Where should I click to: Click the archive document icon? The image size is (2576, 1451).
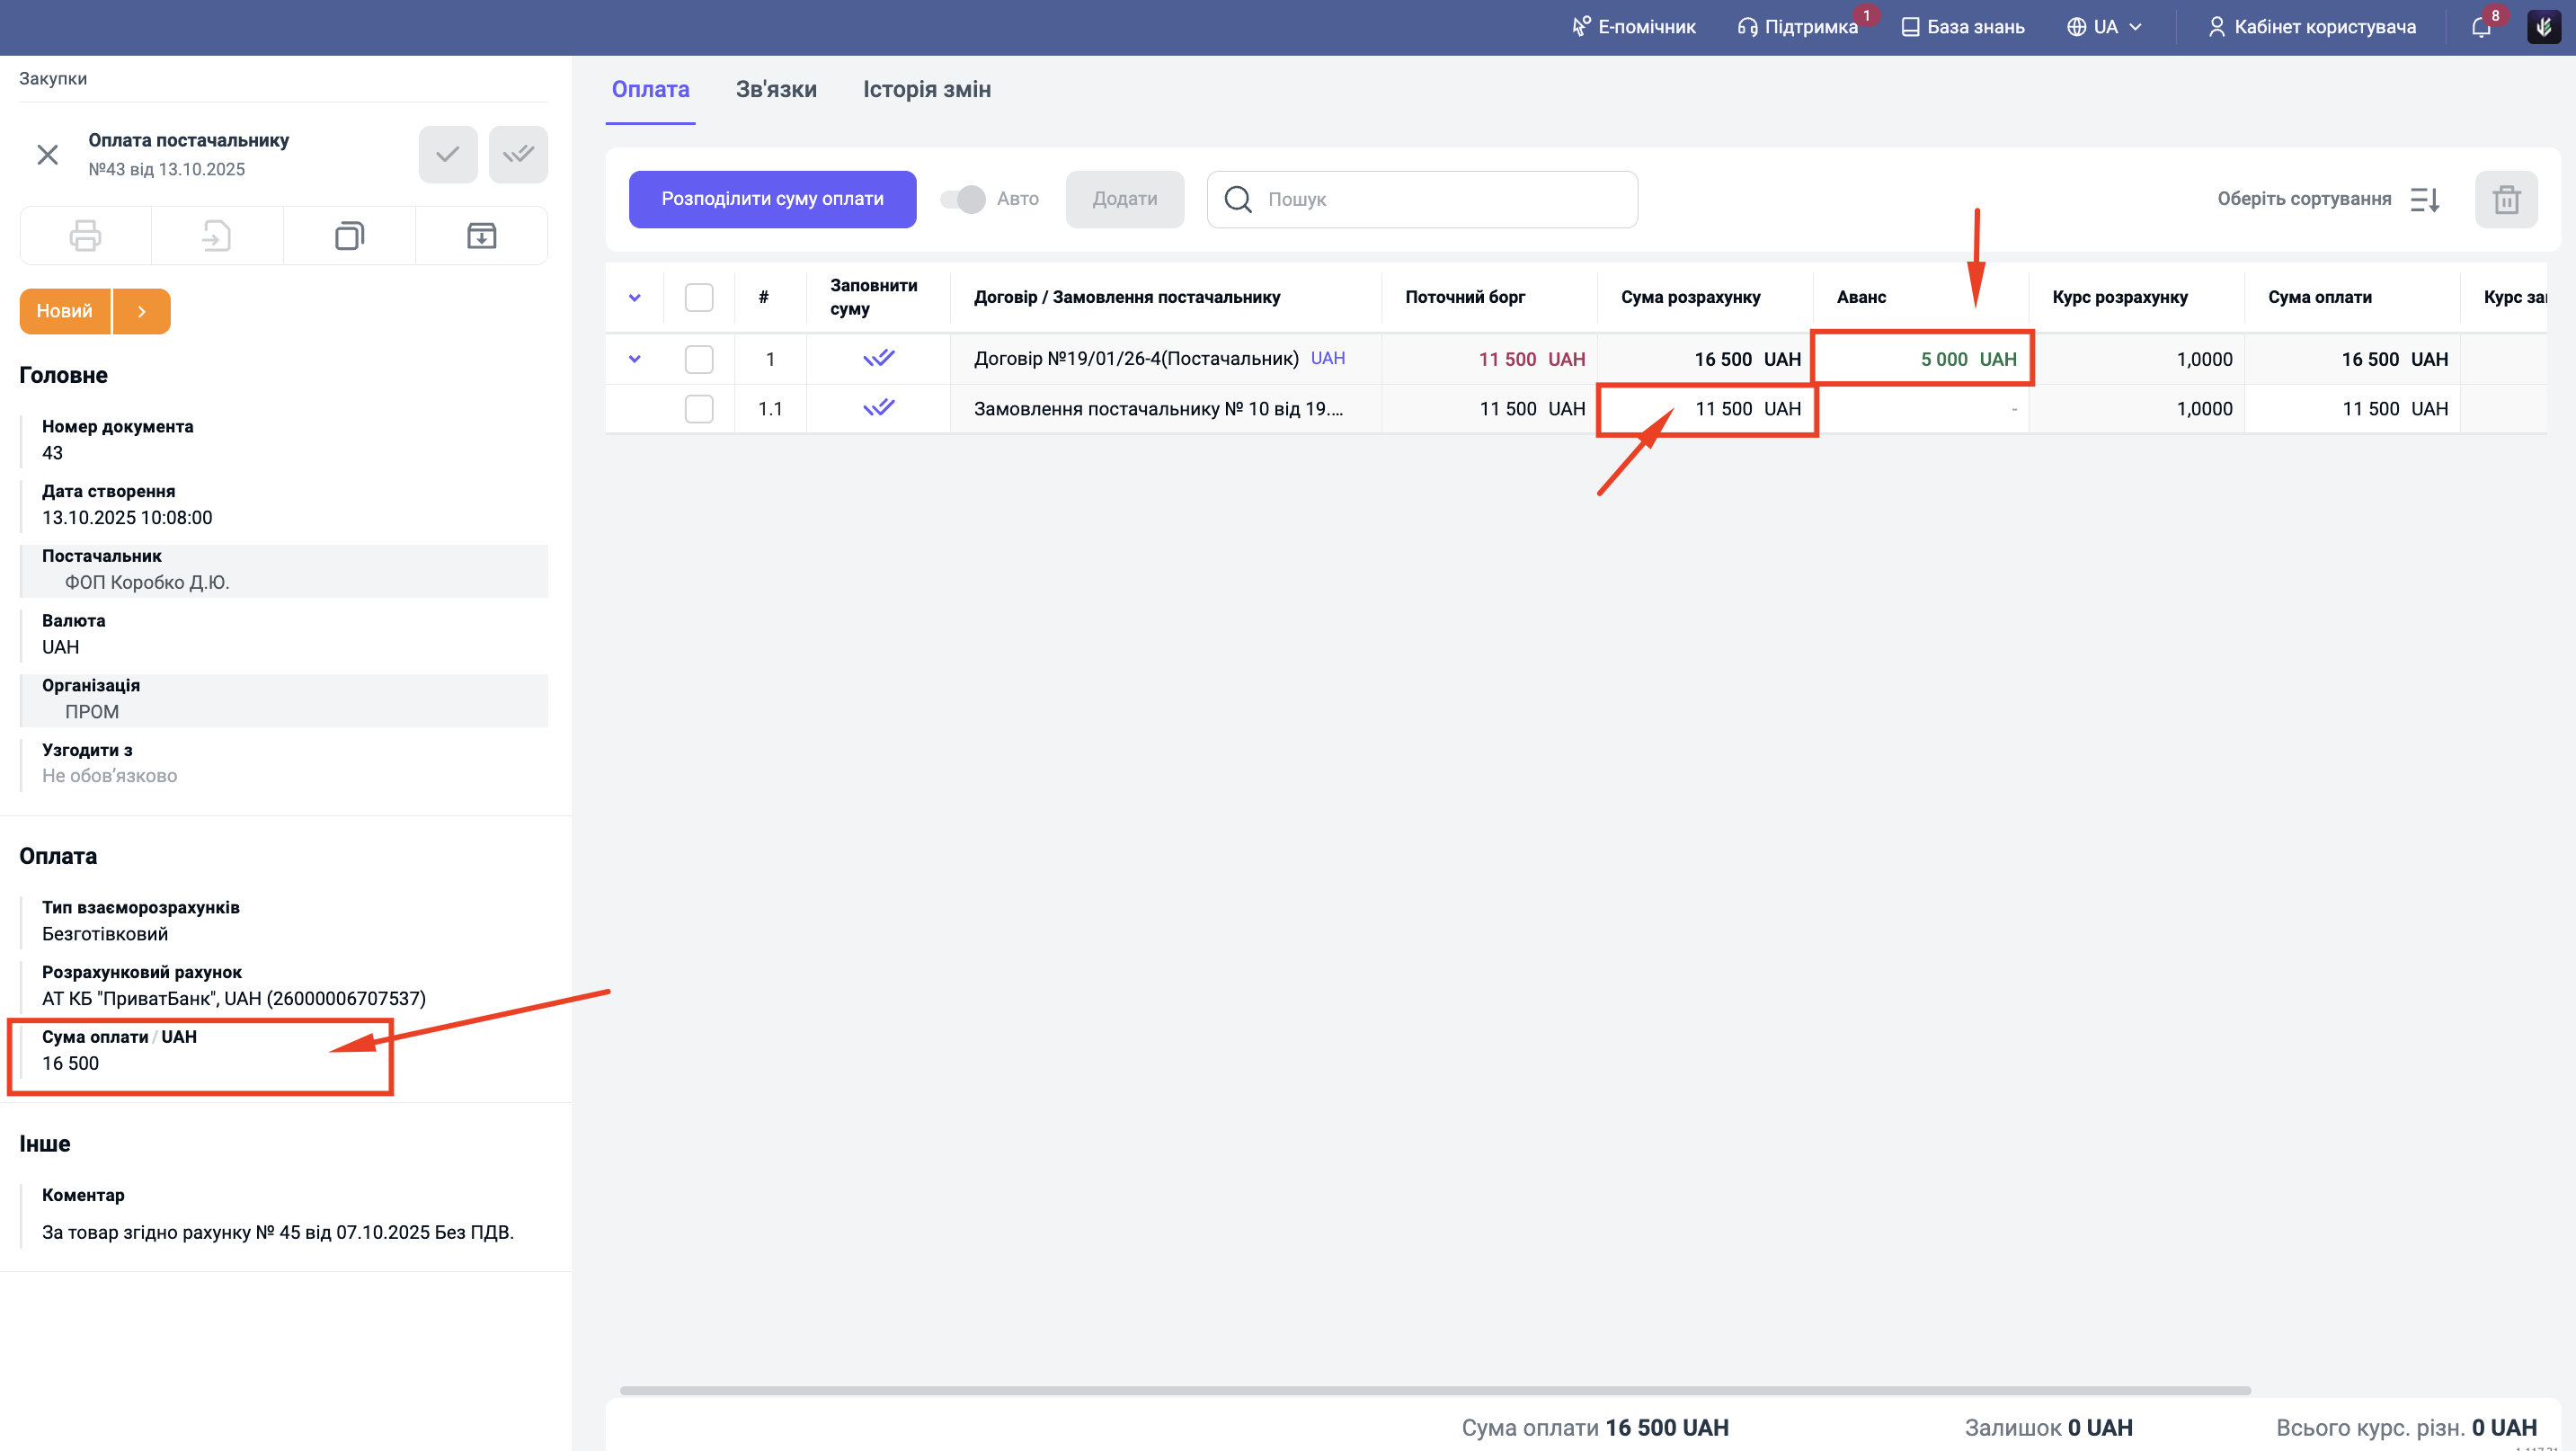(481, 236)
